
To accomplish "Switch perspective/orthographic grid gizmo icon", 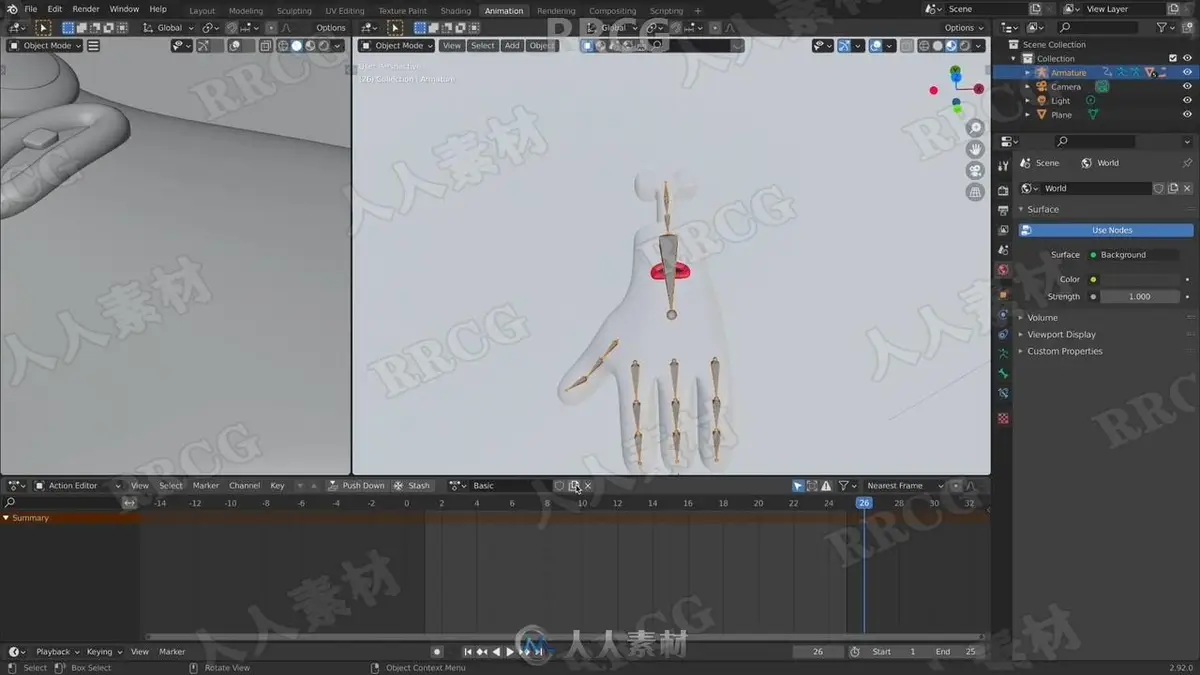I will pos(975,192).
